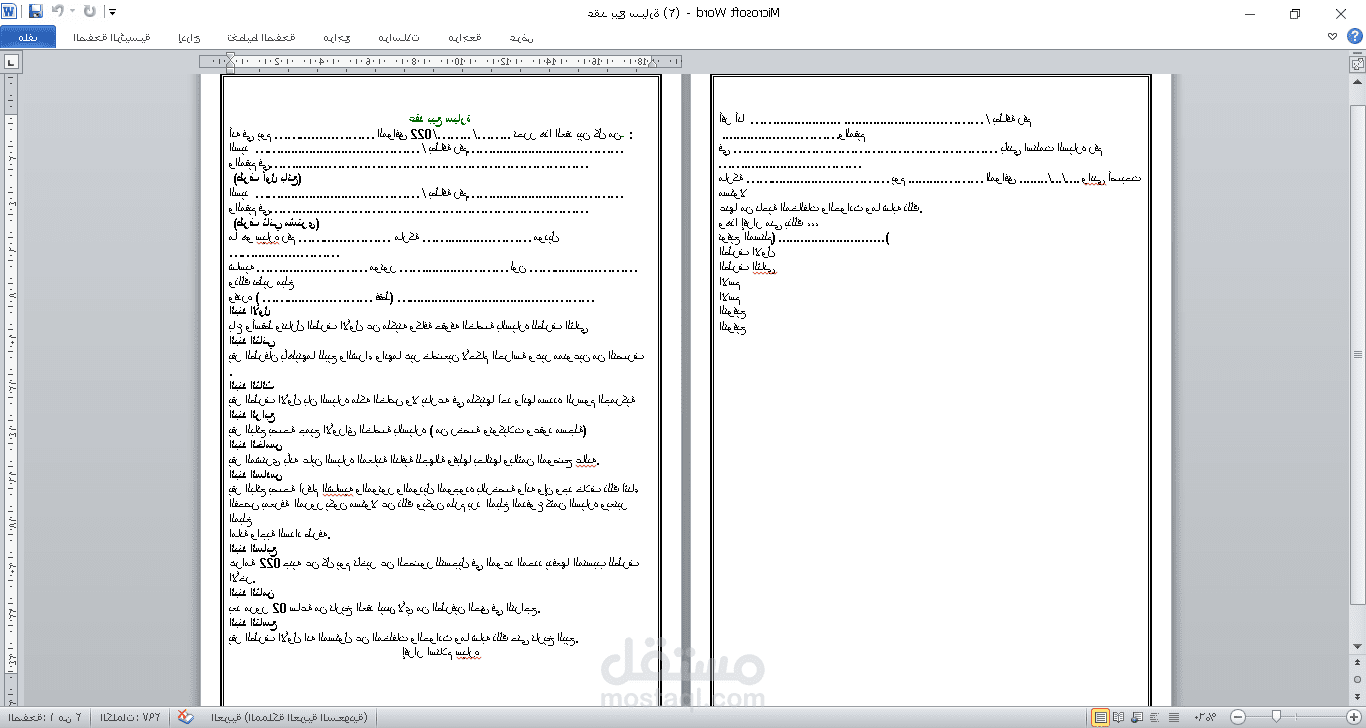Open Microsoft Word Help
Viewport: 1366px width, 728px height.
(x=1355, y=36)
